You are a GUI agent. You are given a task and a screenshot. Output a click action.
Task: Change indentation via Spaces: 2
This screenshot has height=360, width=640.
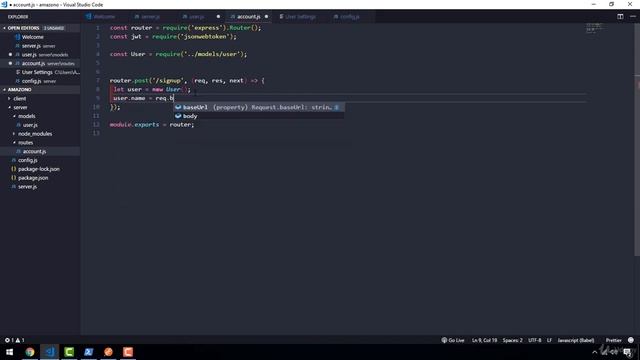[x=512, y=340]
